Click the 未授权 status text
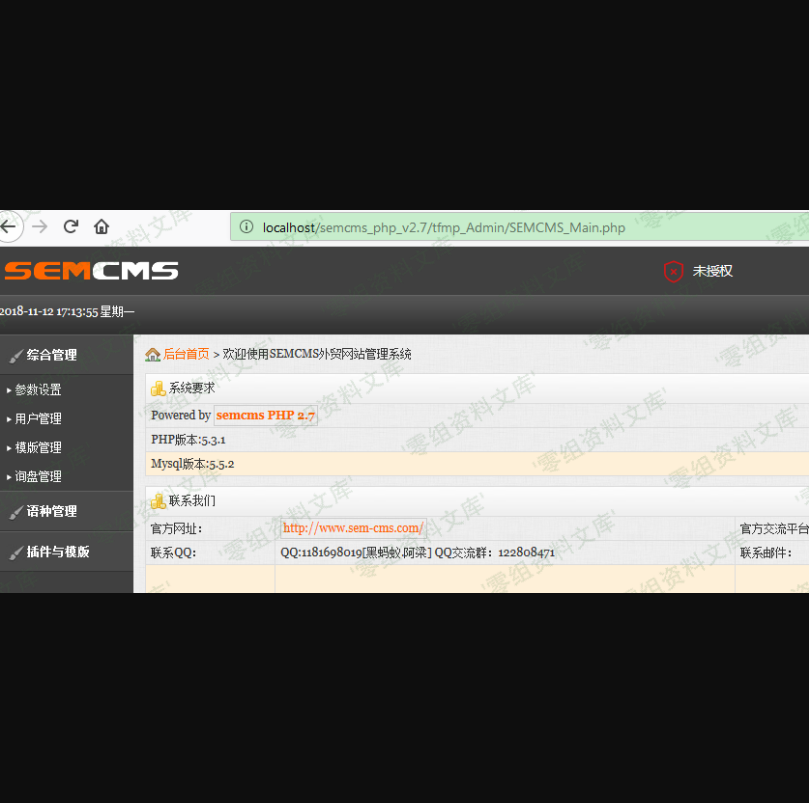The height and width of the screenshot is (803, 809). click(x=713, y=271)
